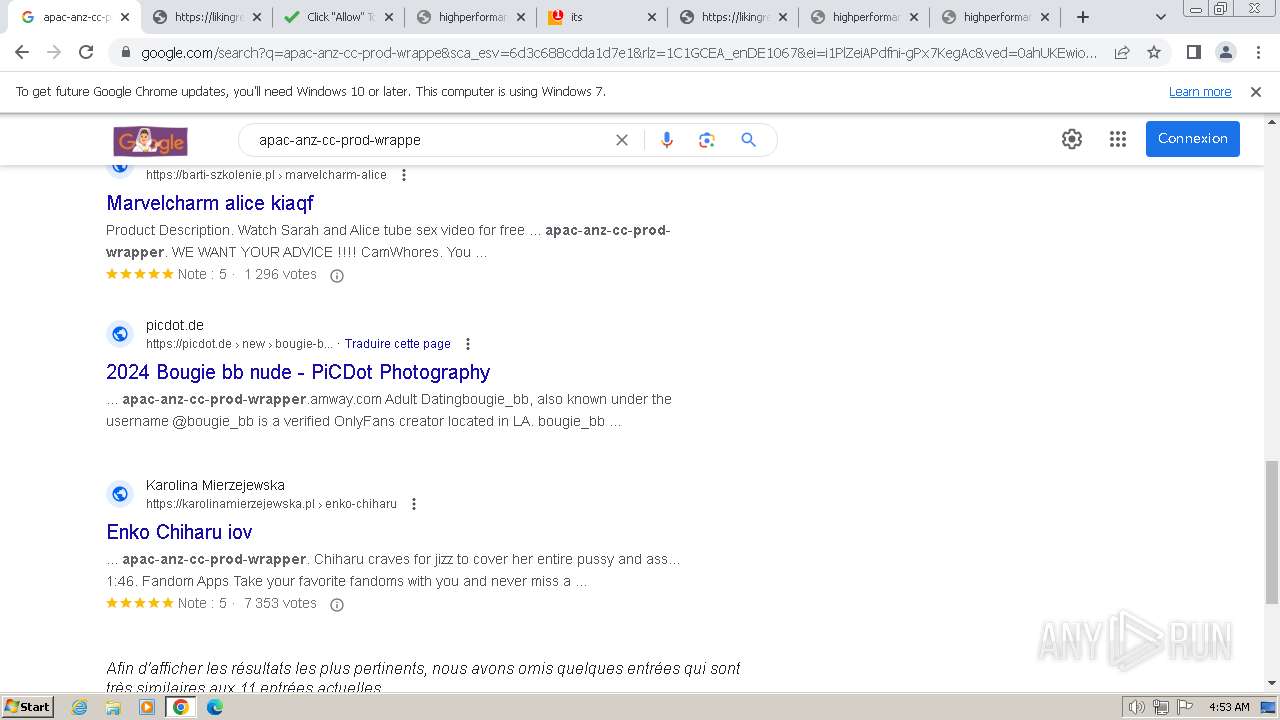This screenshot has width=1280, height=720.
Task: Click the volume speaker tray icon
Action: [1137, 707]
